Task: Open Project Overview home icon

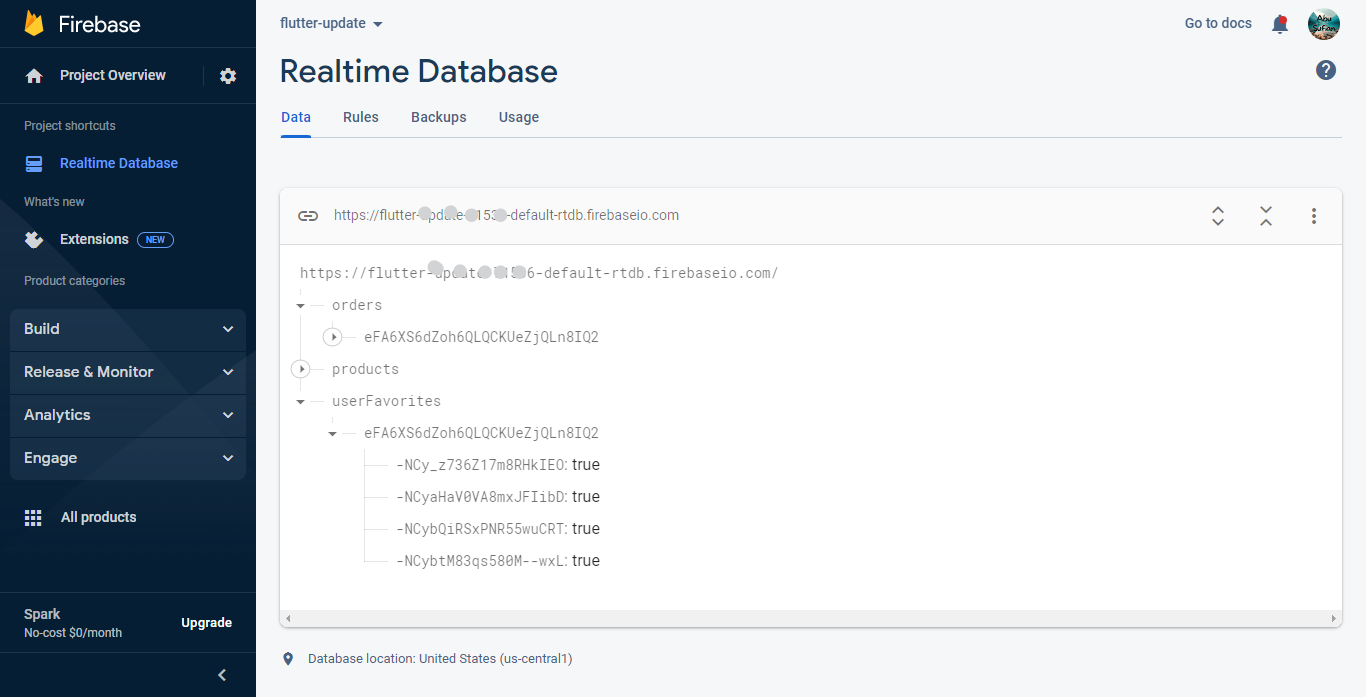Action: click(34, 76)
